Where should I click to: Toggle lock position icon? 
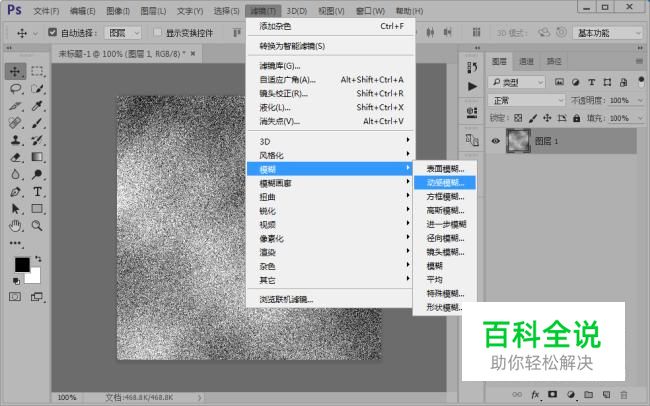(x=547, y=118)
